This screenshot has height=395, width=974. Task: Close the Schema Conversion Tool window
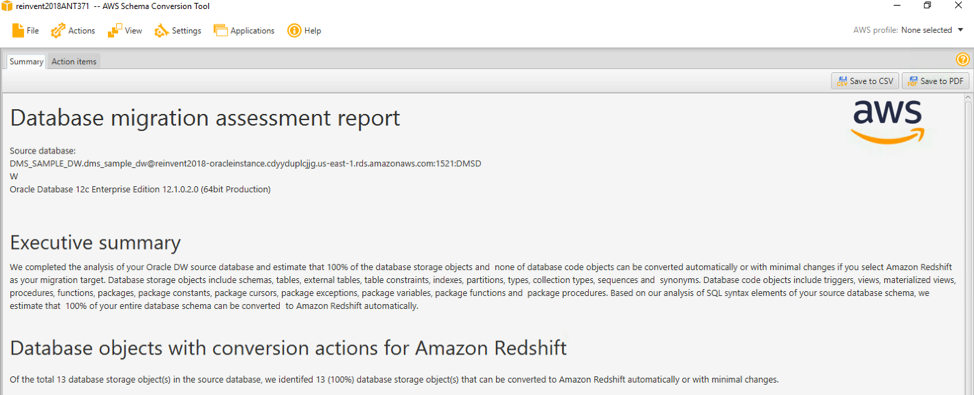pos(957,6)
